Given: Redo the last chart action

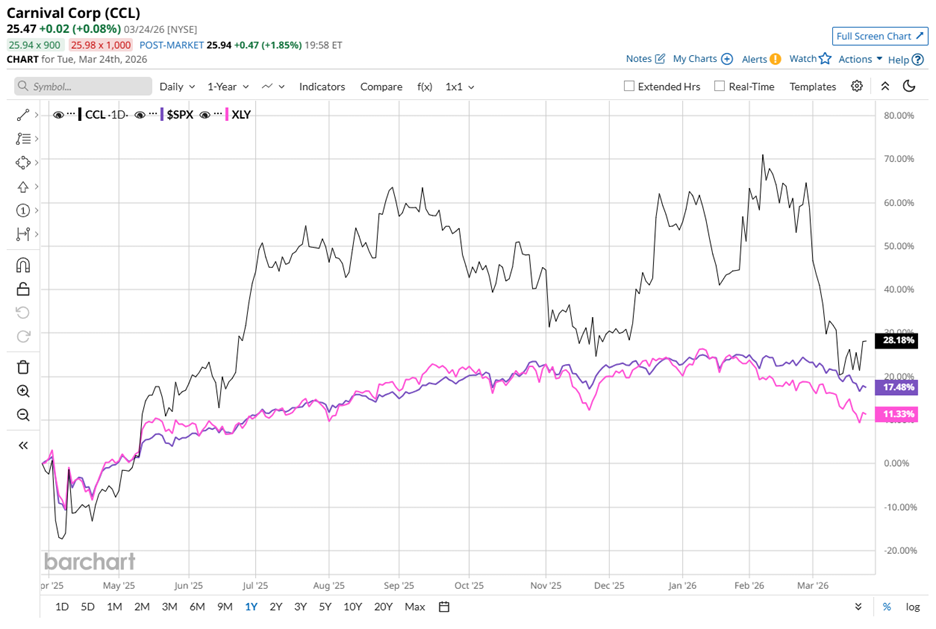Looking at the screenshot, I should click(23, 337).
